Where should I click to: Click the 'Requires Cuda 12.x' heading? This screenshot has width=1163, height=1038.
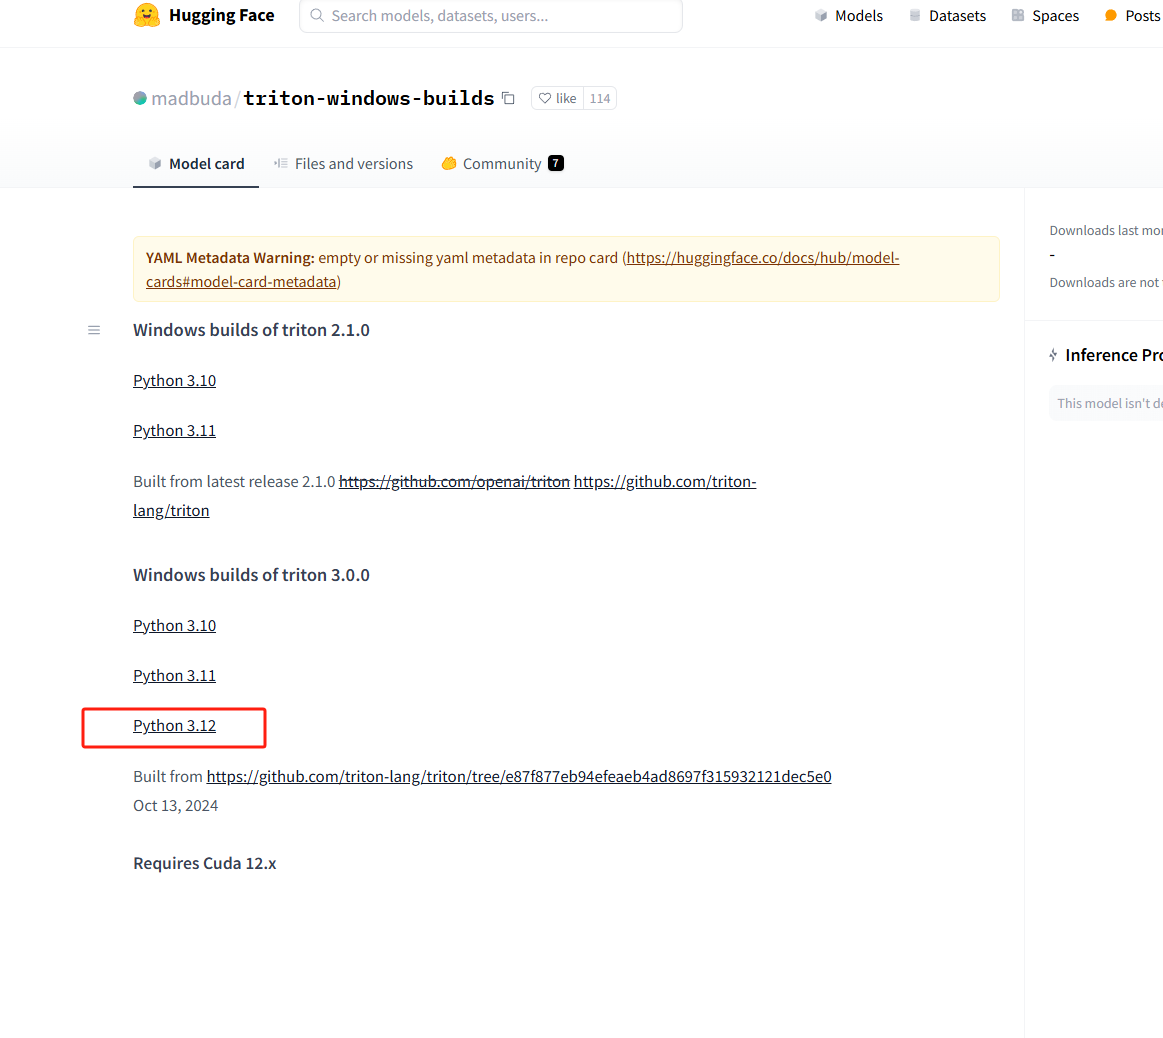coord(205,864)
